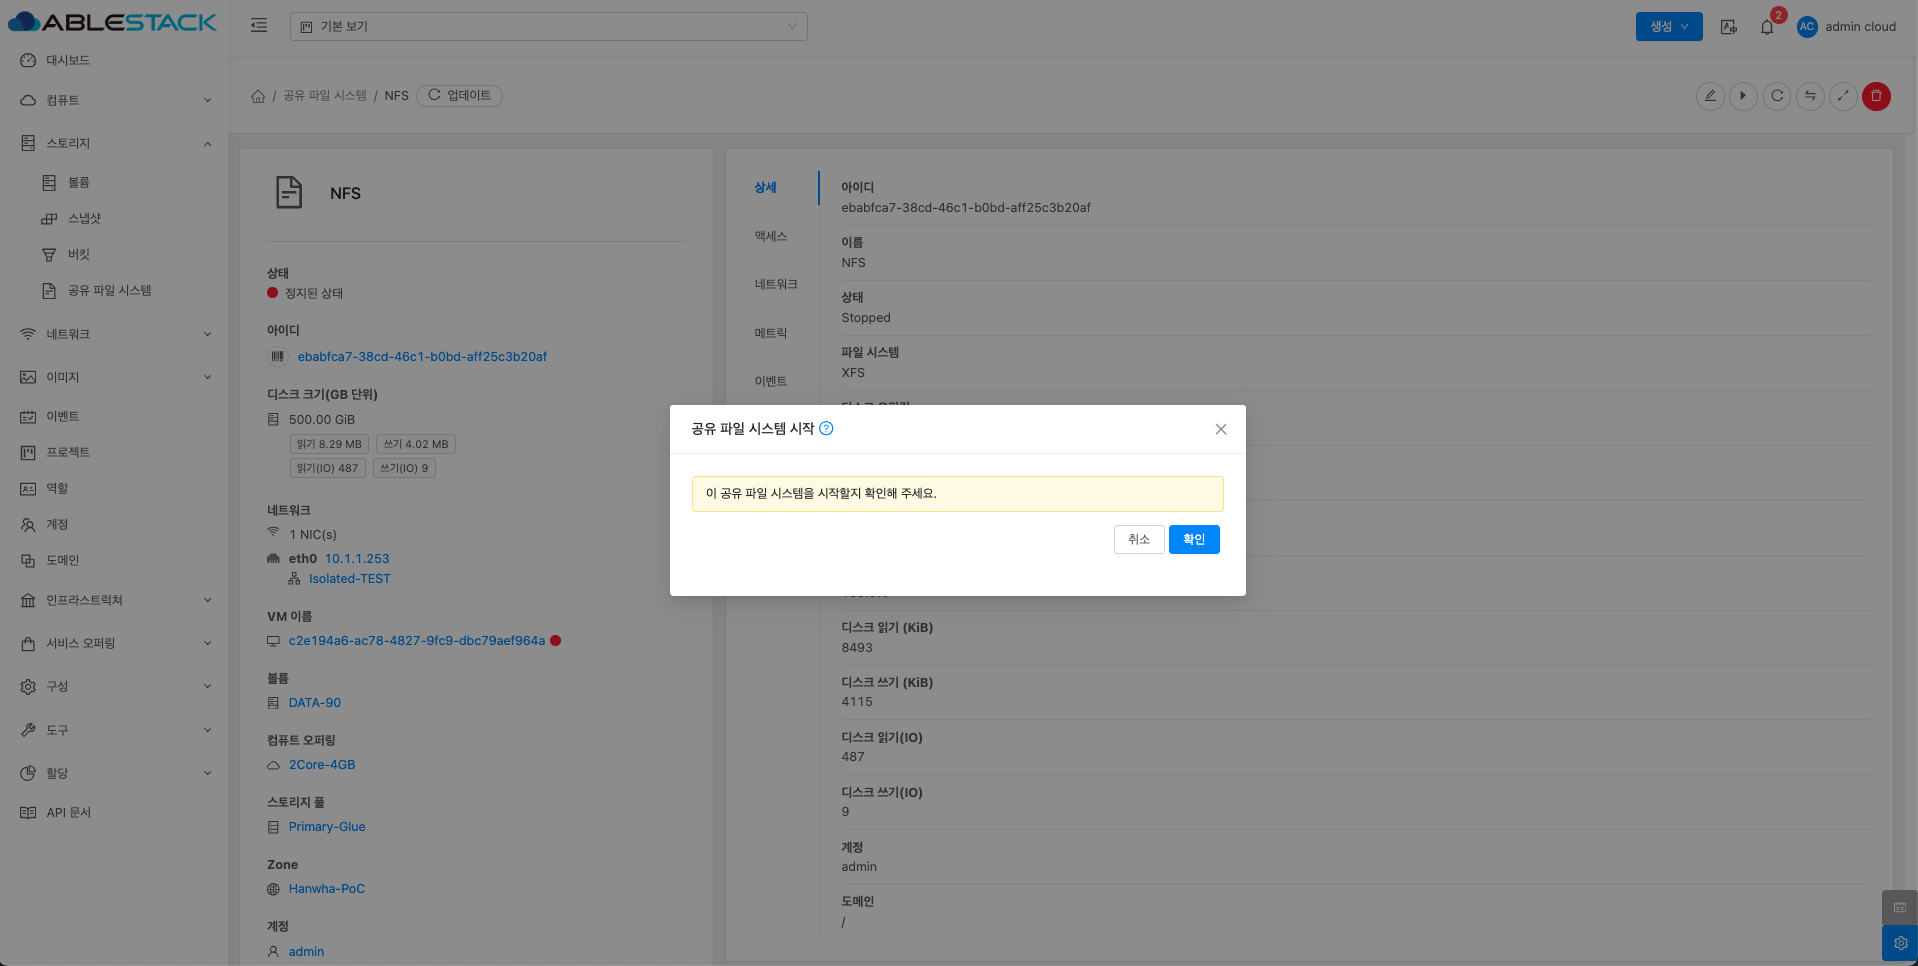Image resolution: width=1918 pixels, height=966 pixels.
Task: Expand the 생성 create dropdown button
Action: 1668,26
